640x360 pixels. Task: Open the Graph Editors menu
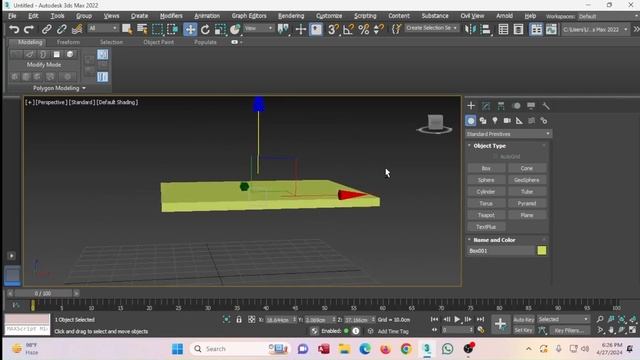(x=249, y=16)
